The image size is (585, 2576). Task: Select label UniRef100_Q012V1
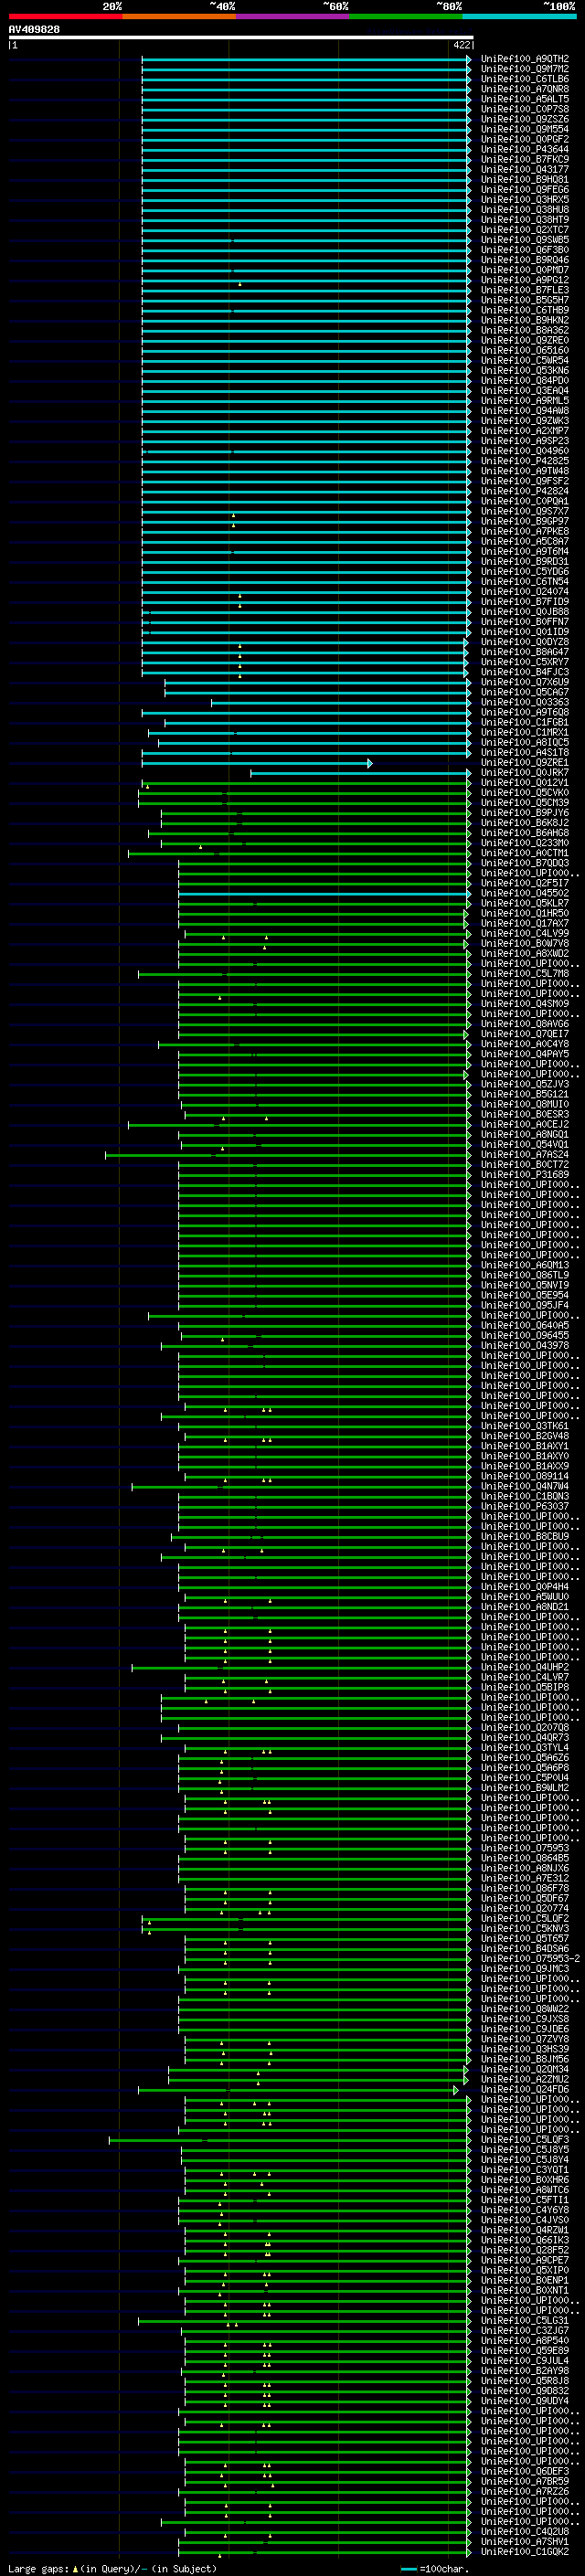pyautogui.click(x=525, y=783)
